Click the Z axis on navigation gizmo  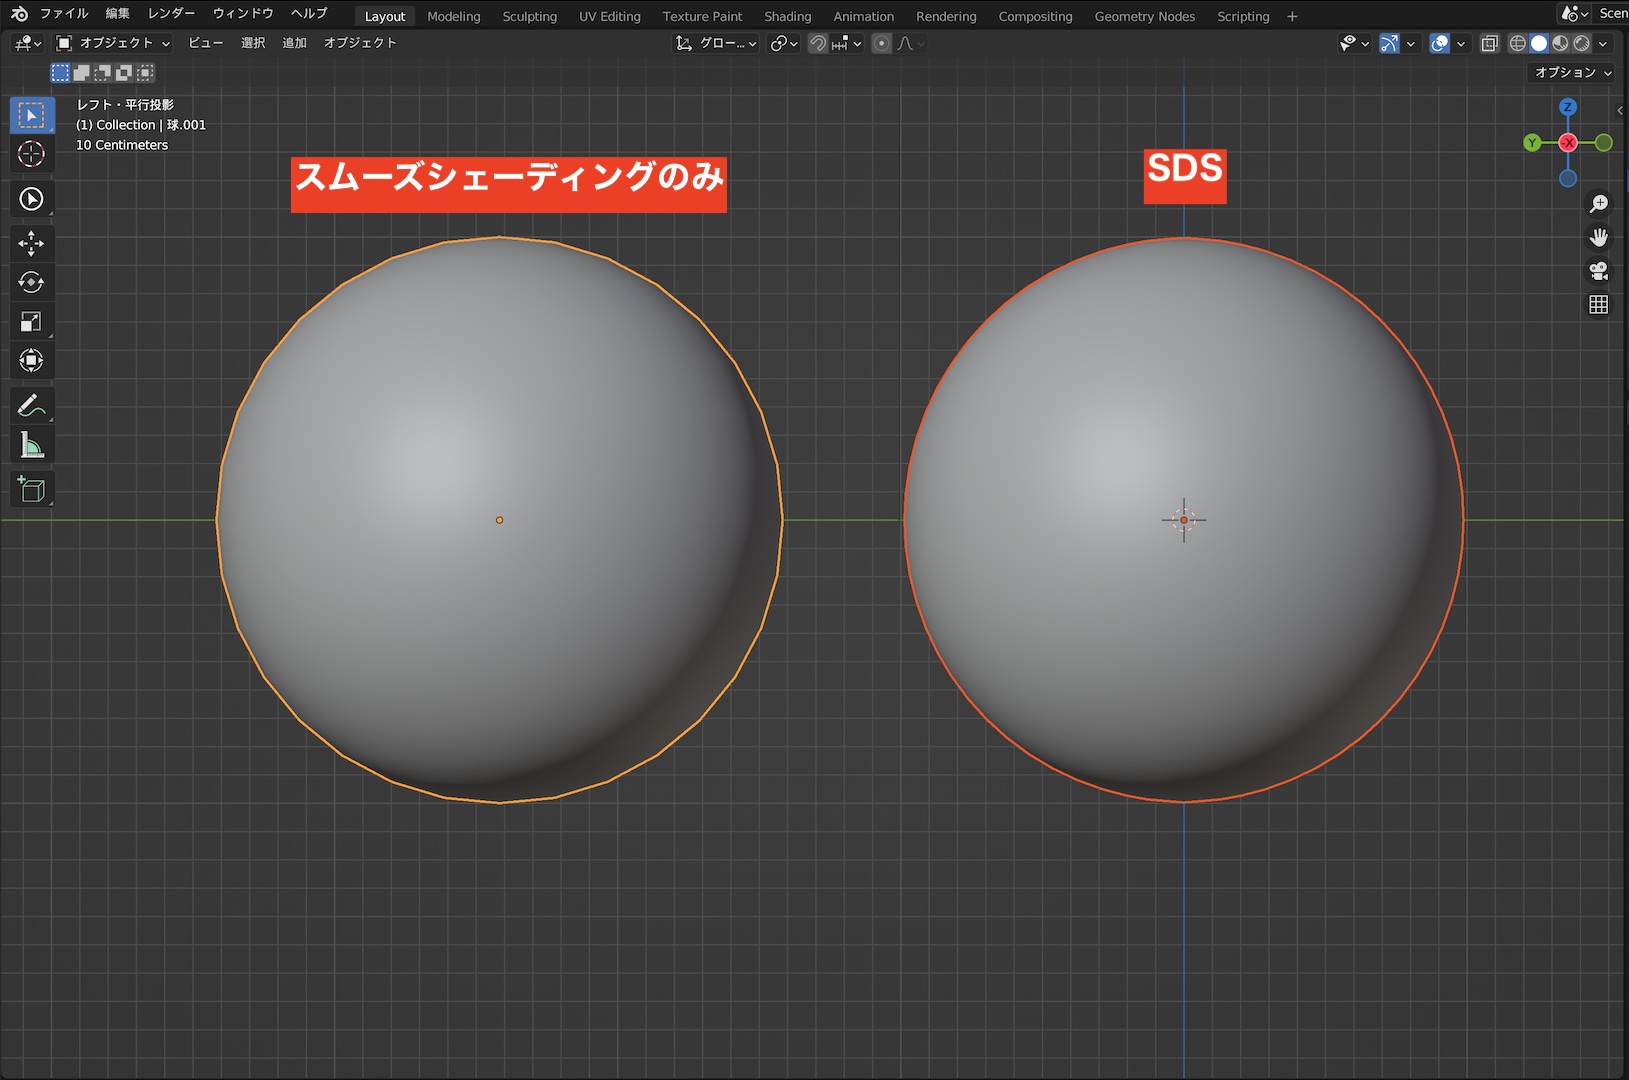(1567, 107)
